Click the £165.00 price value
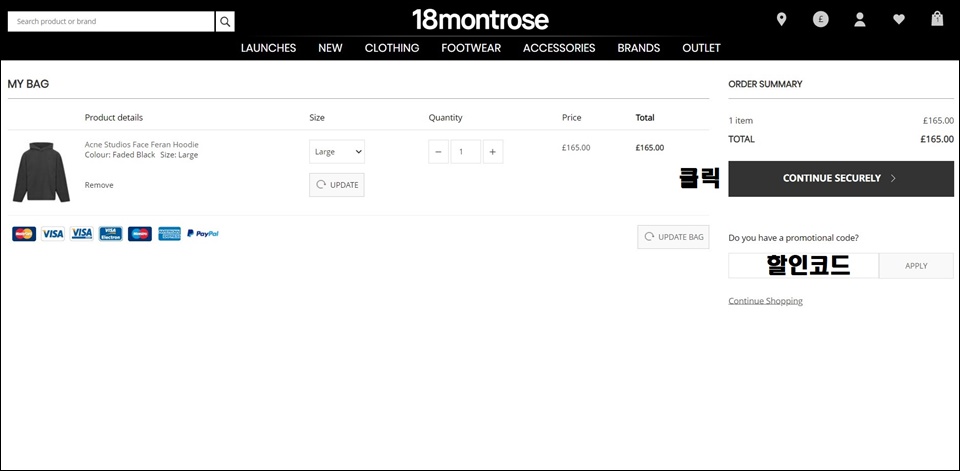Image resolution: width=960 pixels, height=471 pixels. (576, 148)
